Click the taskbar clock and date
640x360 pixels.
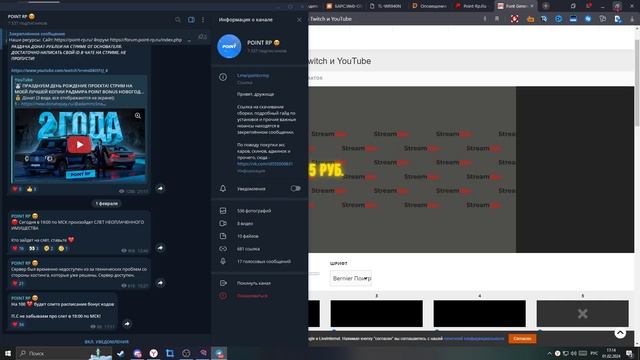611,353
